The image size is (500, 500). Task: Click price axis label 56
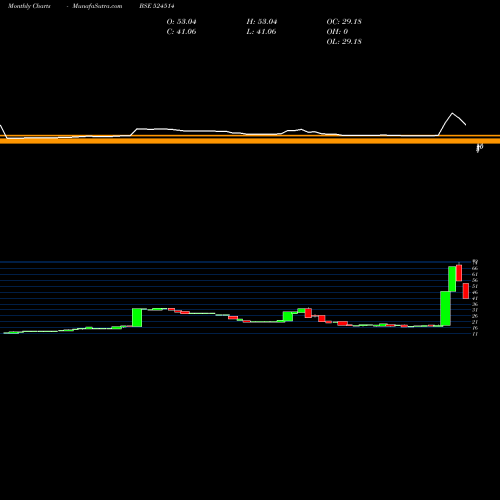point(475,280)
